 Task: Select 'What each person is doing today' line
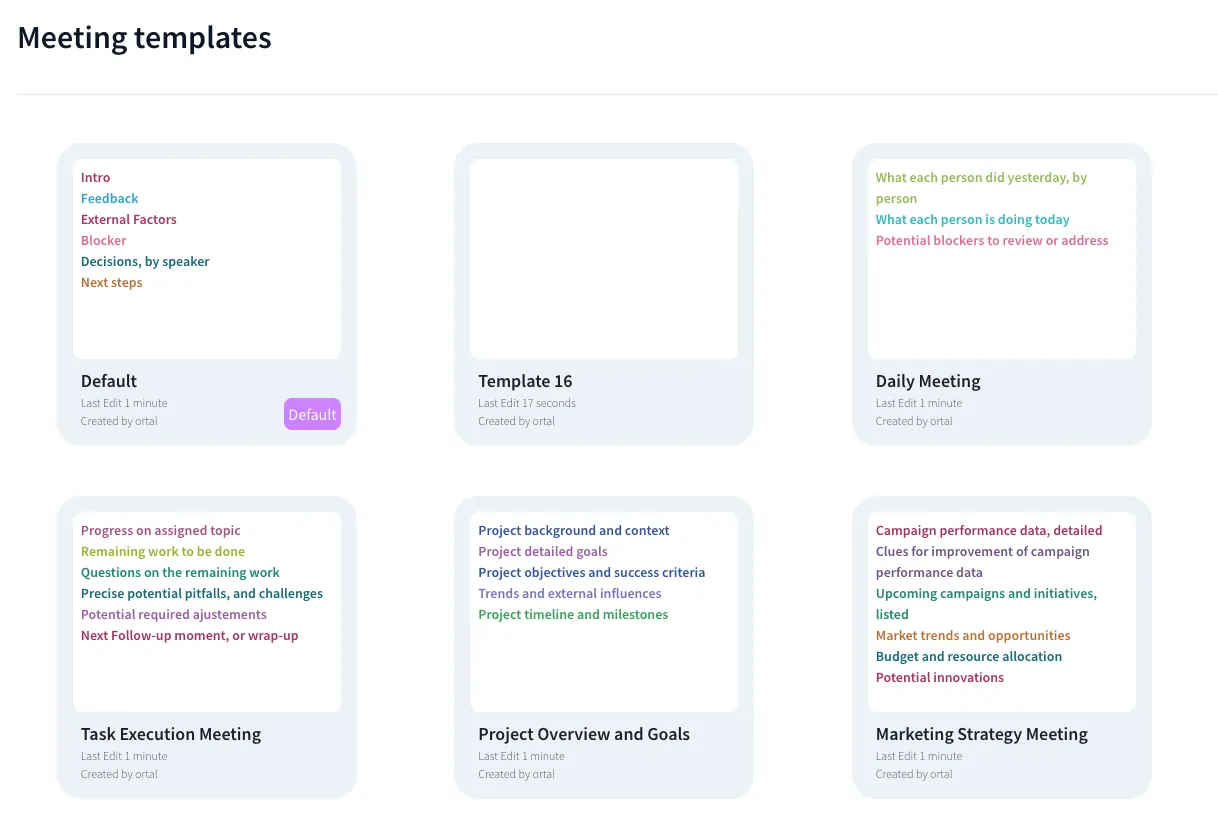(972, 220)
